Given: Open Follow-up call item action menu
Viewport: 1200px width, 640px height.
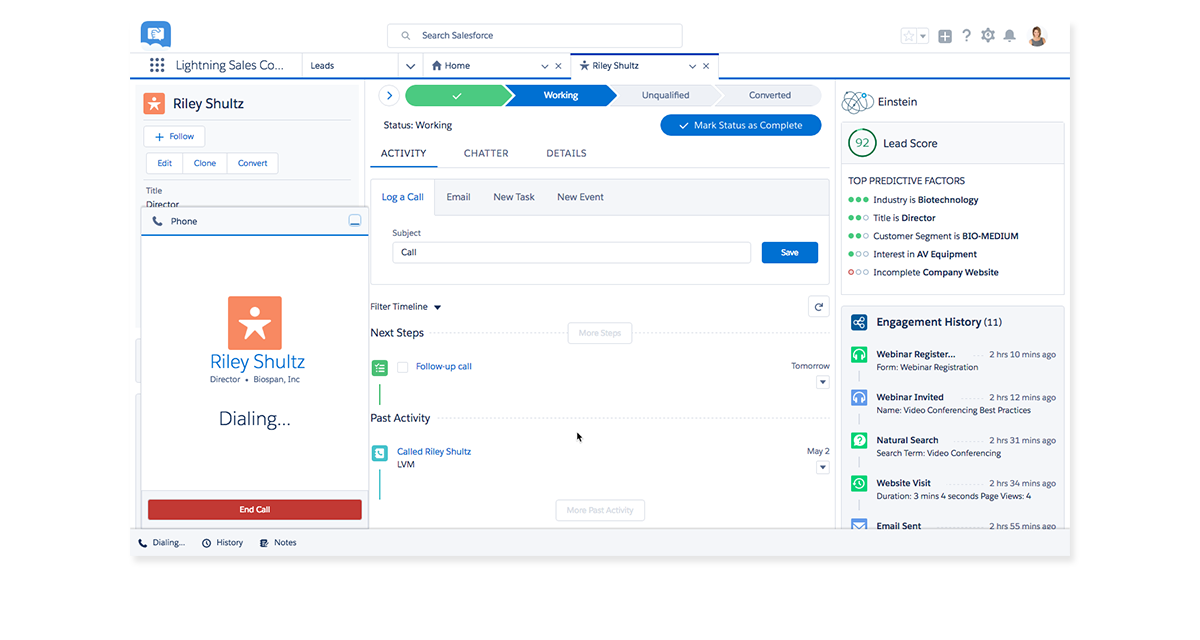Looking at the screenshot, I should tap(823, 382).
